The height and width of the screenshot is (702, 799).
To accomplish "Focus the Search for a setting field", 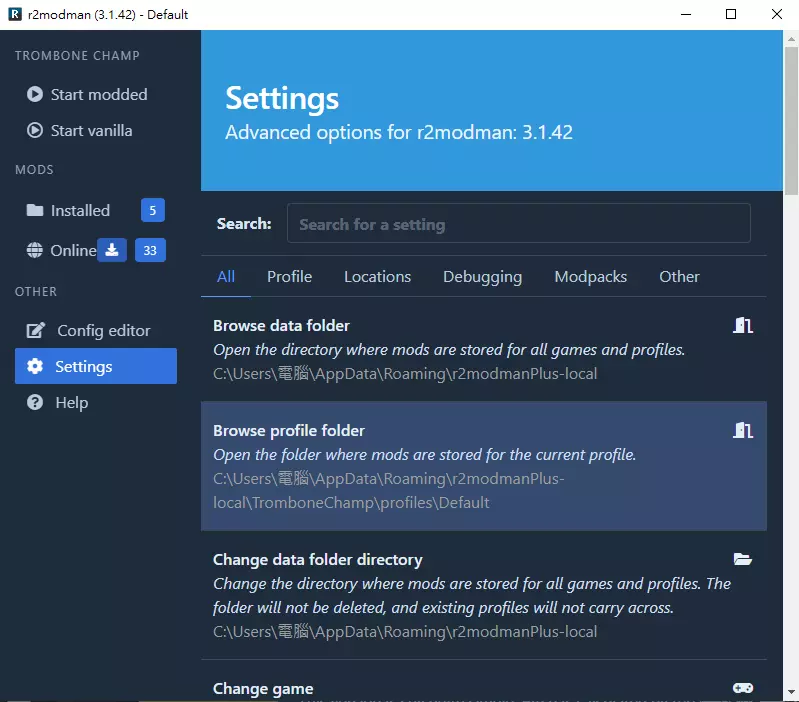I will (x=518, y=224).
